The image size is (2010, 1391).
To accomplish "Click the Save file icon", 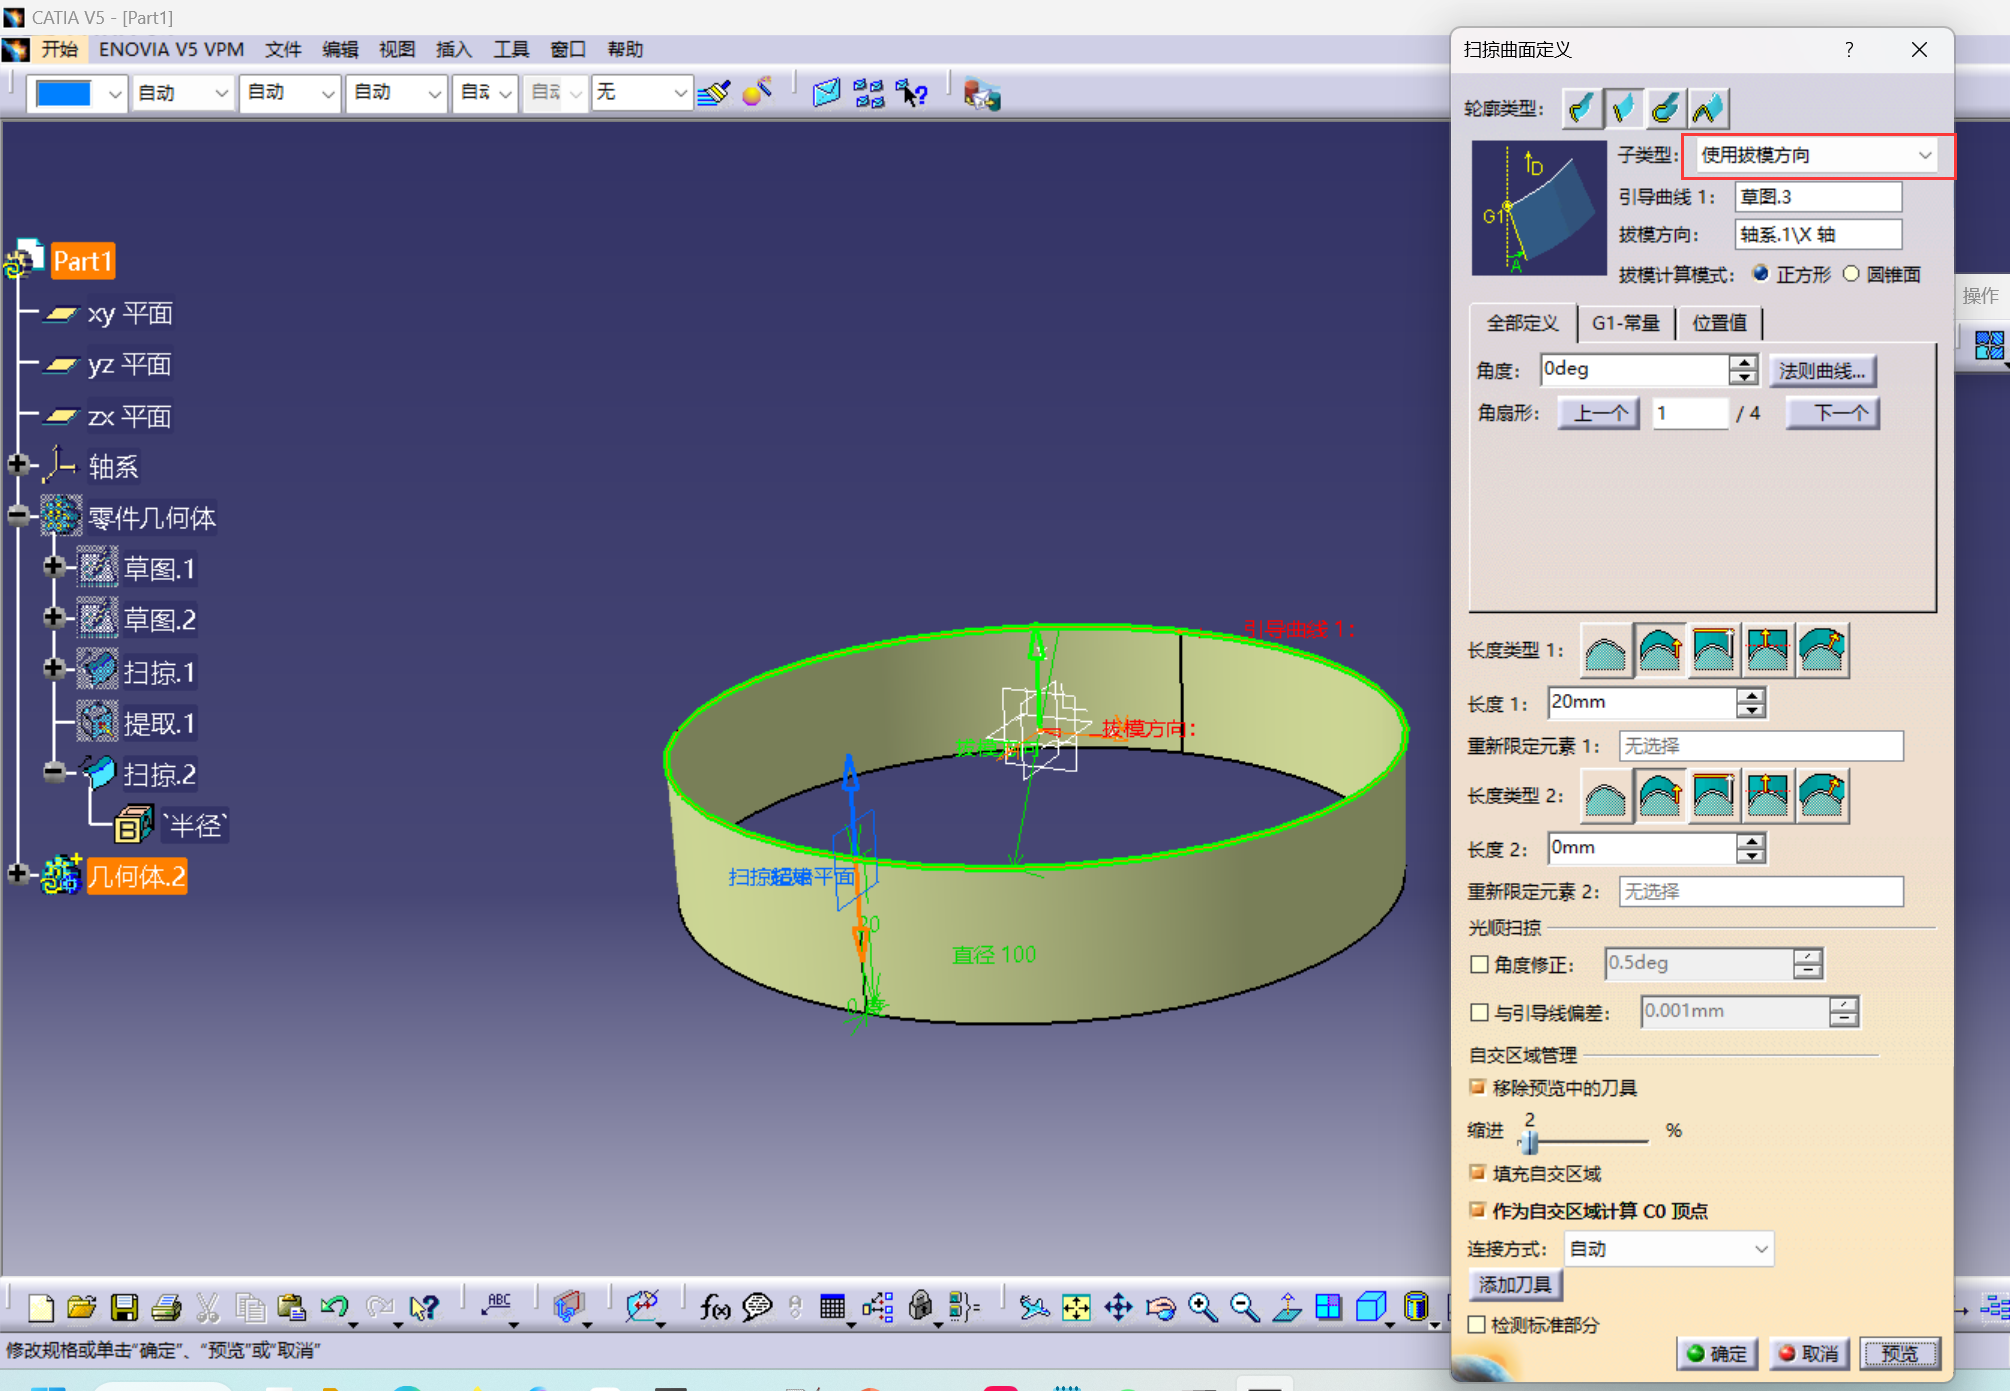I will click(x=124, y=1307).
